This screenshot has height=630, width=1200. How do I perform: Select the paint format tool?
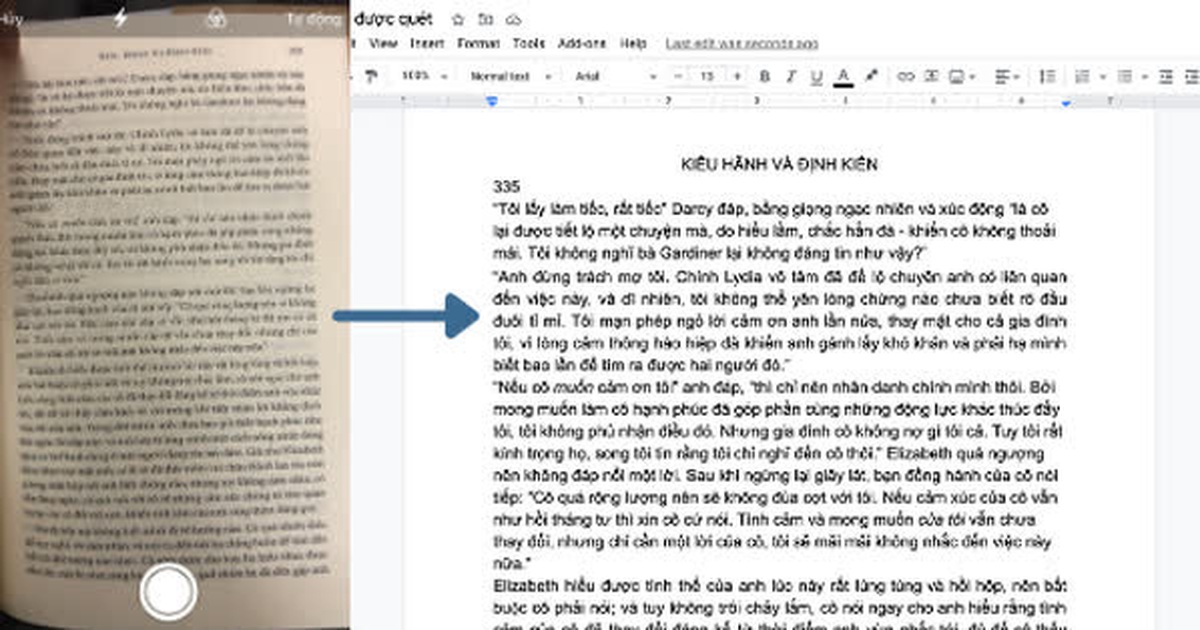tap(371, 76)
